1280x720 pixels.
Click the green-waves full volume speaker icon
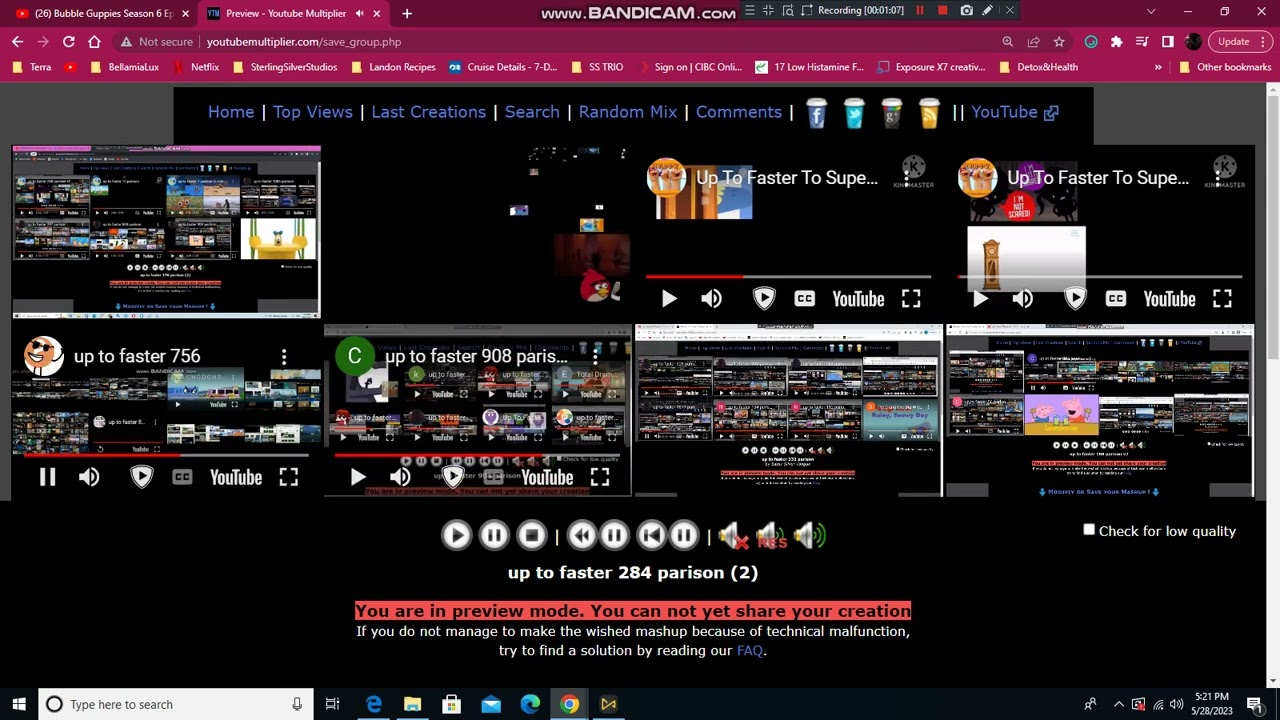[x=809, y=536]
